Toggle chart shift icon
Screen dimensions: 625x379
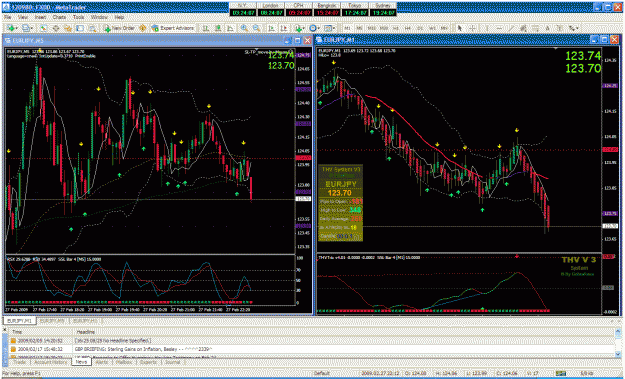tap(284, 28)
